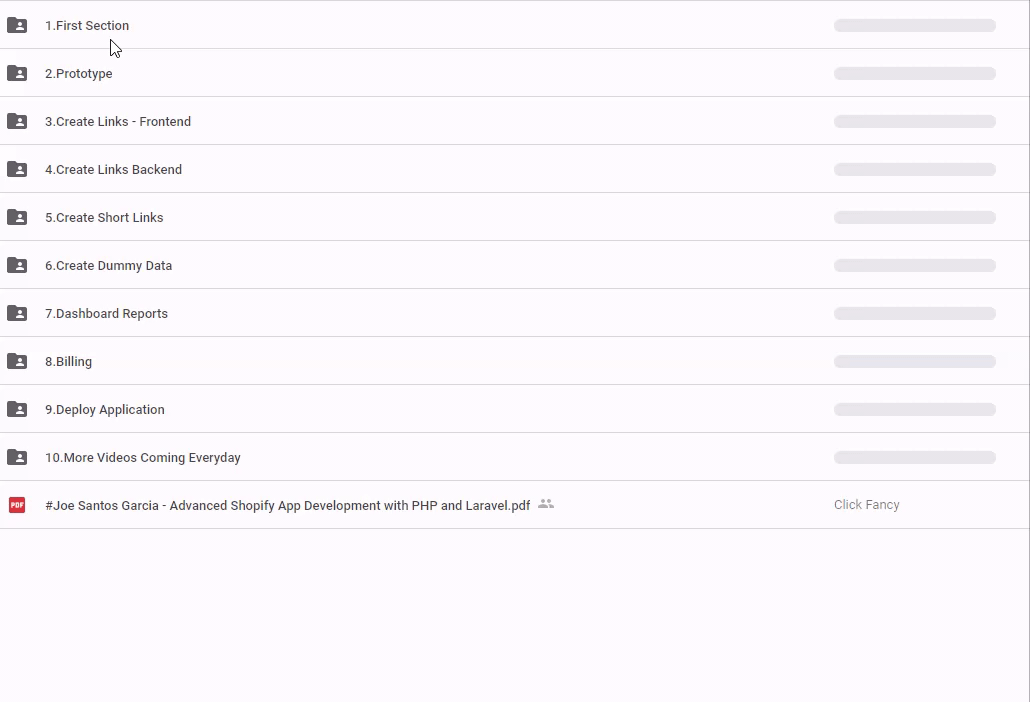Image resolution: width=1030 pixels, height=702 pixels.
Task: Click folder icon for 5.Create Short Links
Action: [x=17, y=217]
